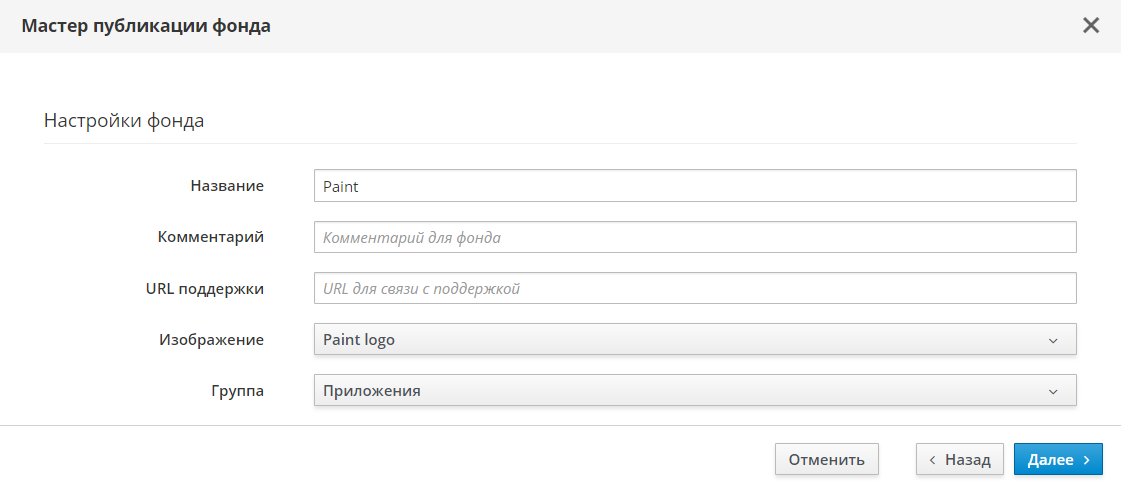The image size is (1121, 495).
Task: Click the left chevron in Назад button
Action: (932, 460)
